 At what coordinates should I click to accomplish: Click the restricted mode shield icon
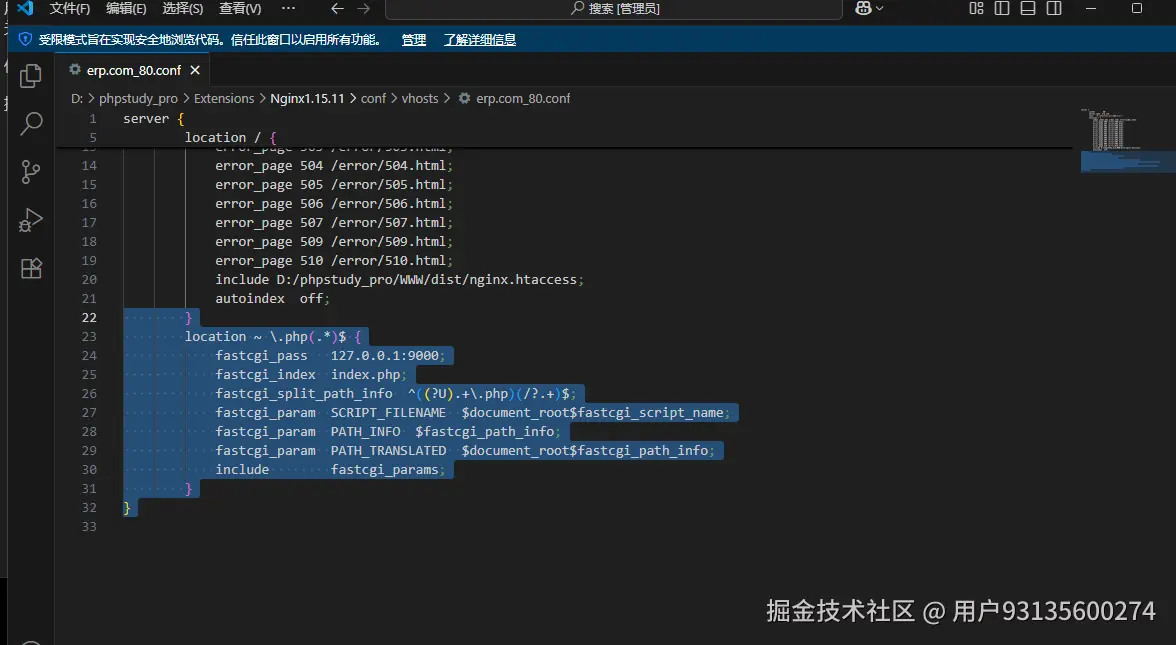tap(25, 39)
